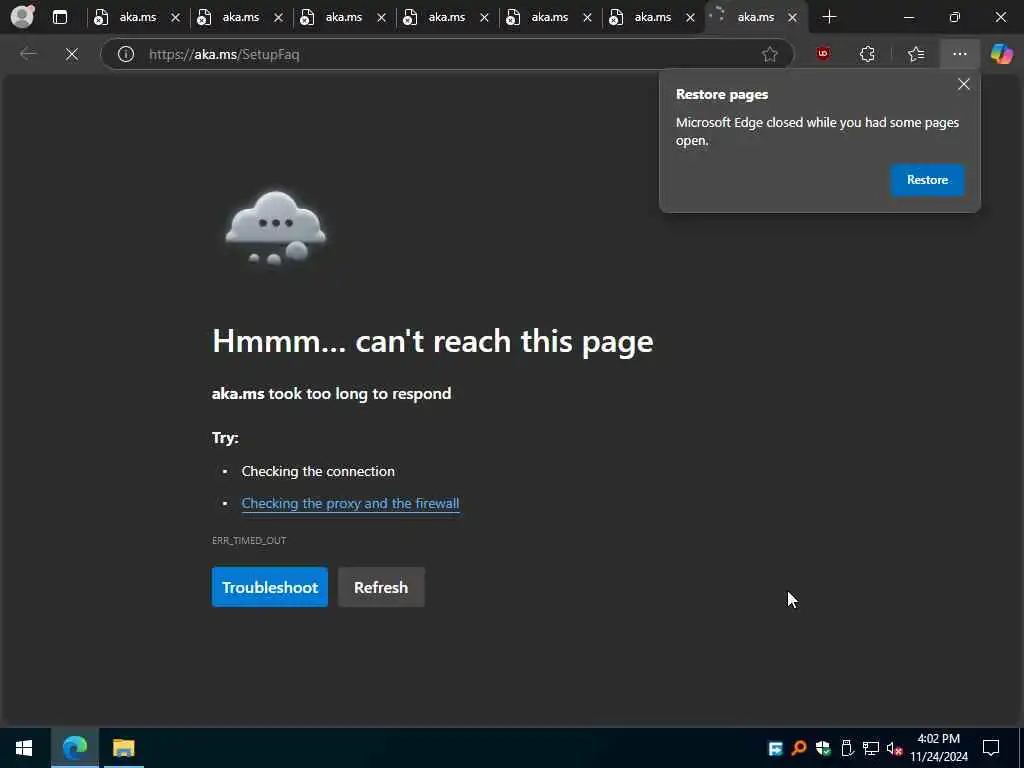Dismiss the Restore pages popup
The width and height of the screenshot is (1024, 768).
(963, 84)
